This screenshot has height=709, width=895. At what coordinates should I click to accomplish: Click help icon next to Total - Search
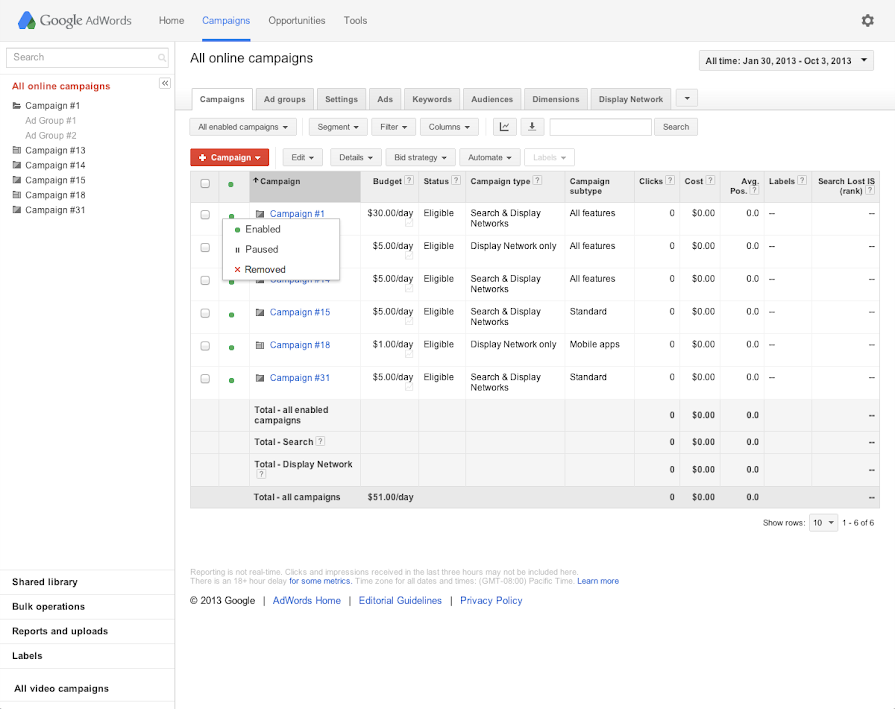coord(321,441)
